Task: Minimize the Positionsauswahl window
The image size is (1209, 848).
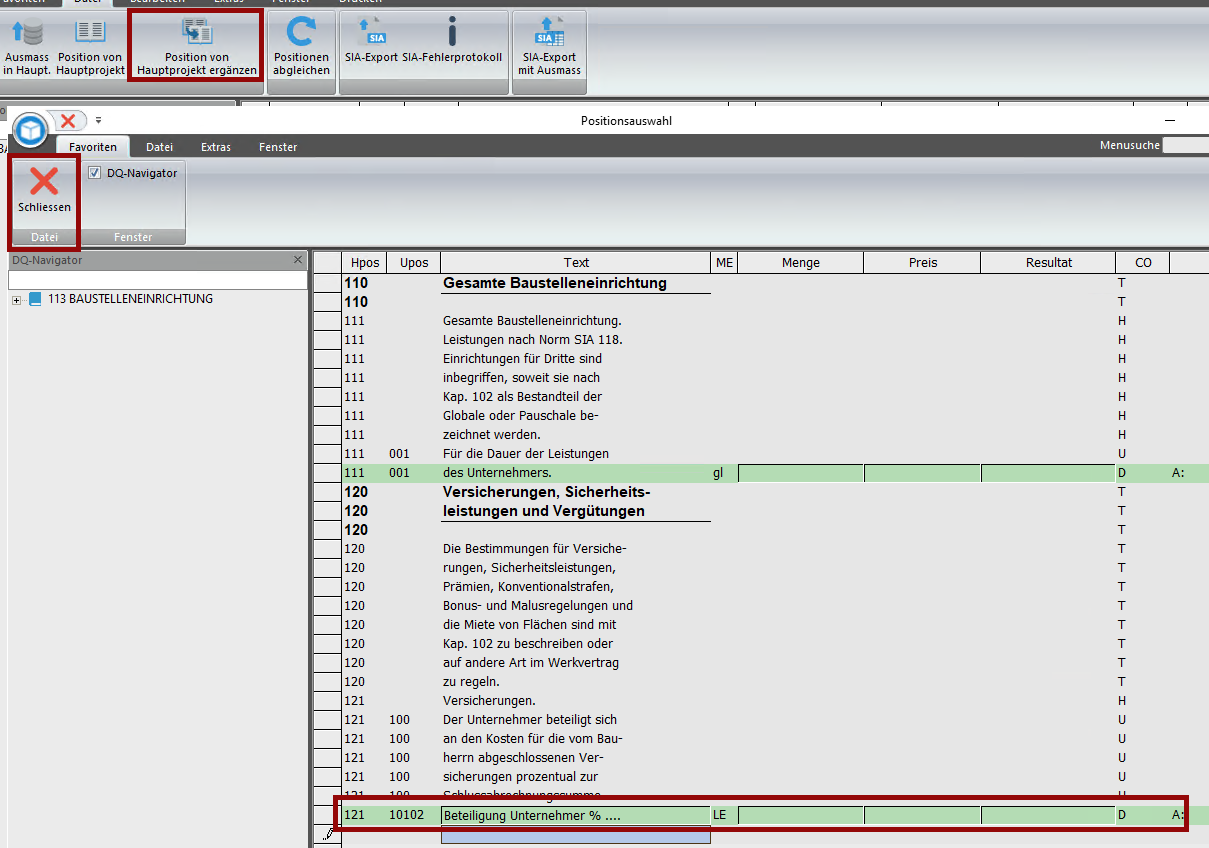Action: [x=1170, y=121]
